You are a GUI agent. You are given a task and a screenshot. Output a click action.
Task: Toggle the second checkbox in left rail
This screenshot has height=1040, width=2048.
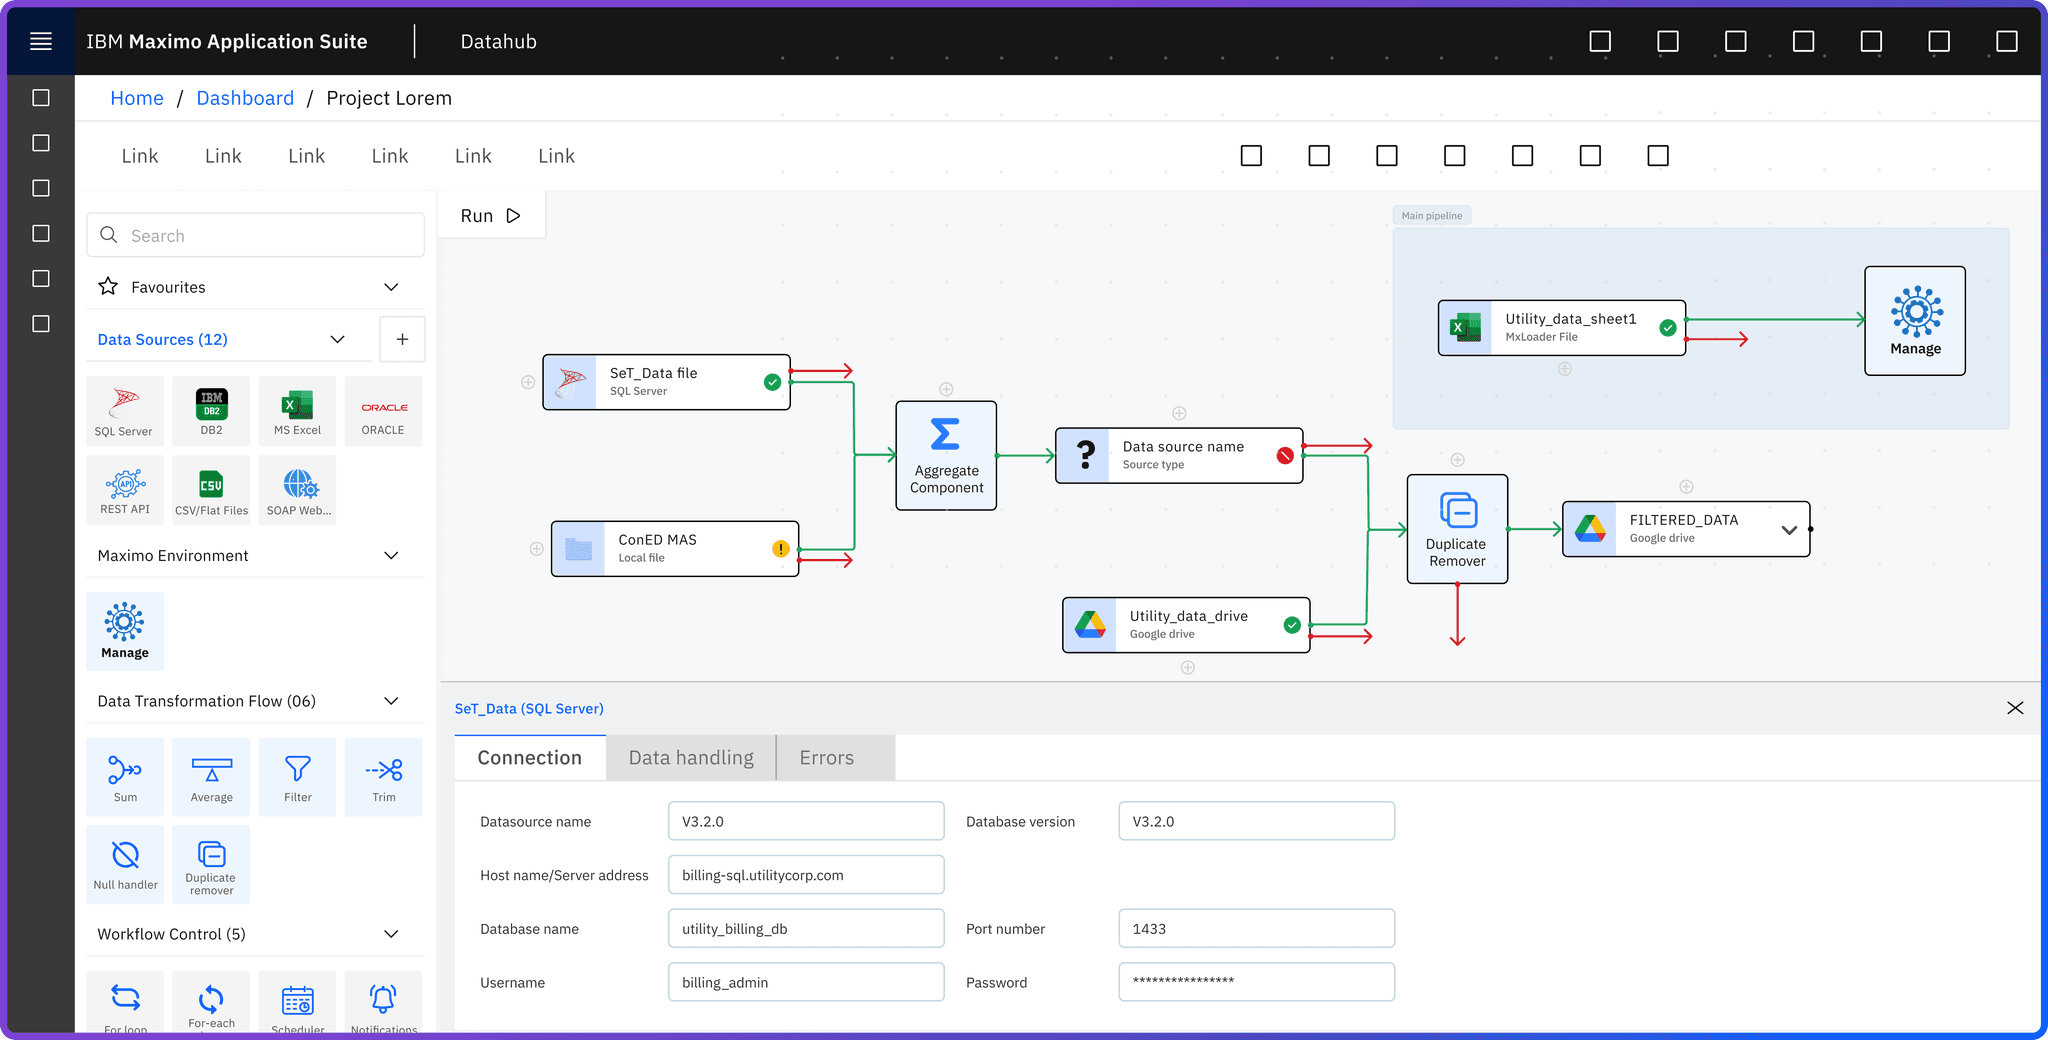tap(41, 143)
